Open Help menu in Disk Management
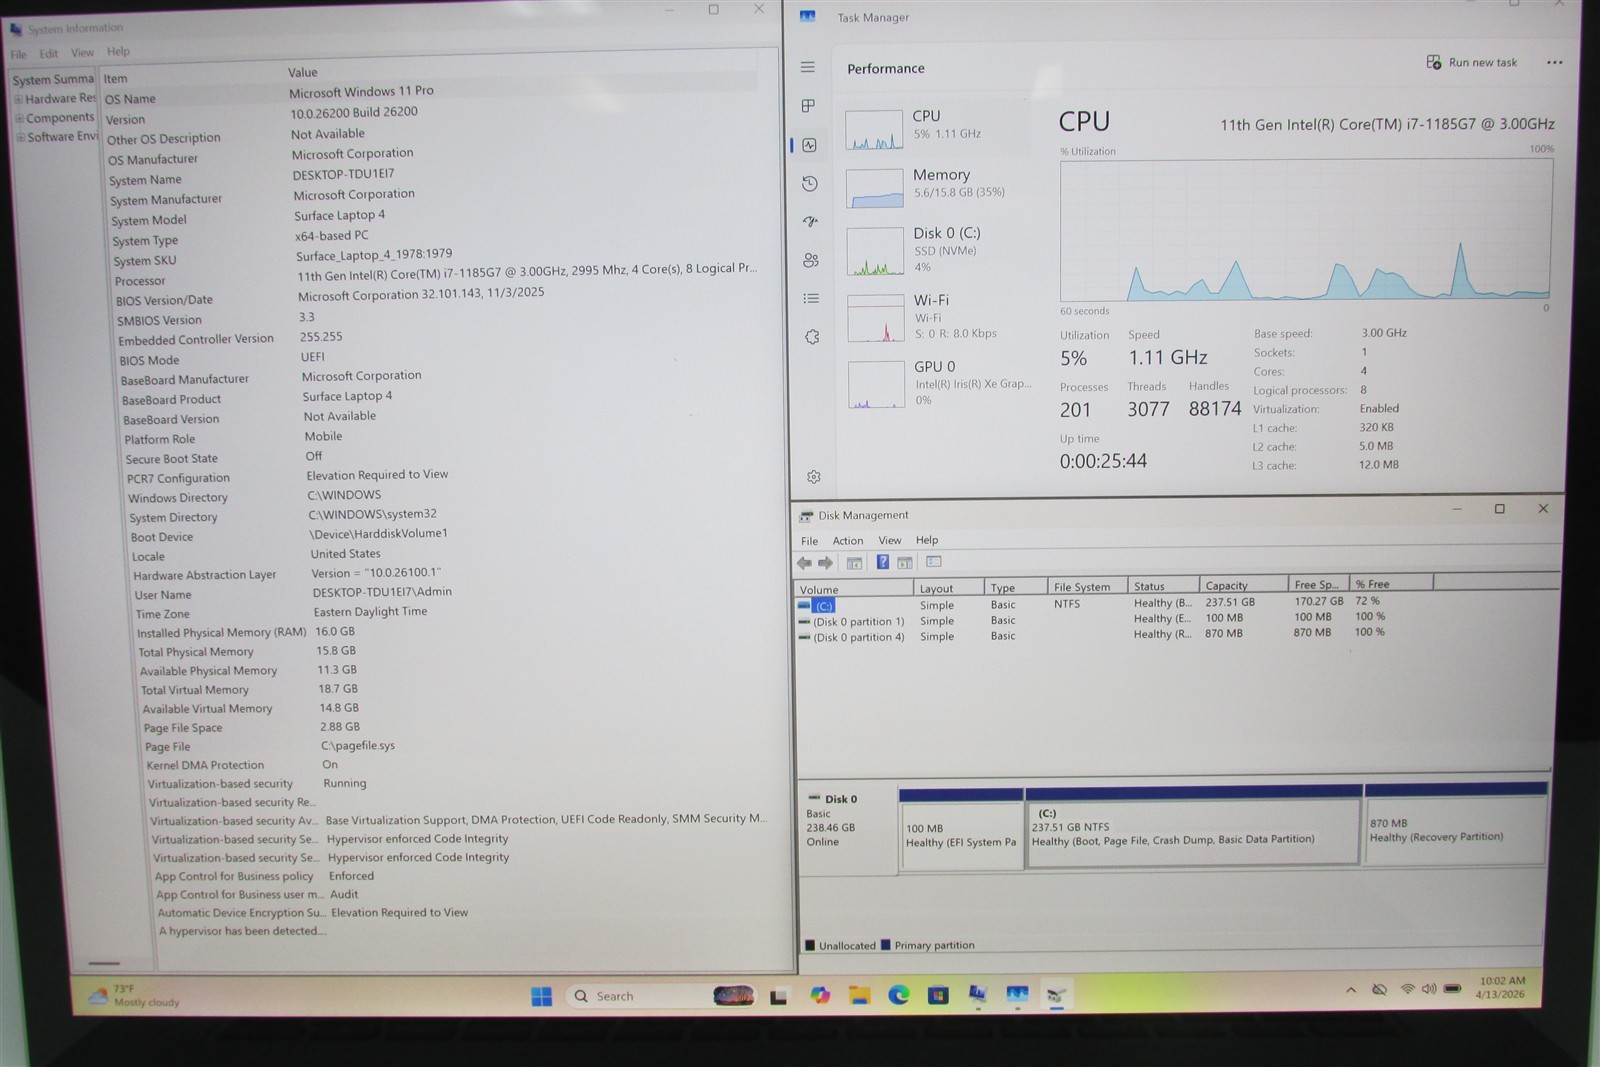Viewport: 1600px width, 1067px height. pos(927,540)
